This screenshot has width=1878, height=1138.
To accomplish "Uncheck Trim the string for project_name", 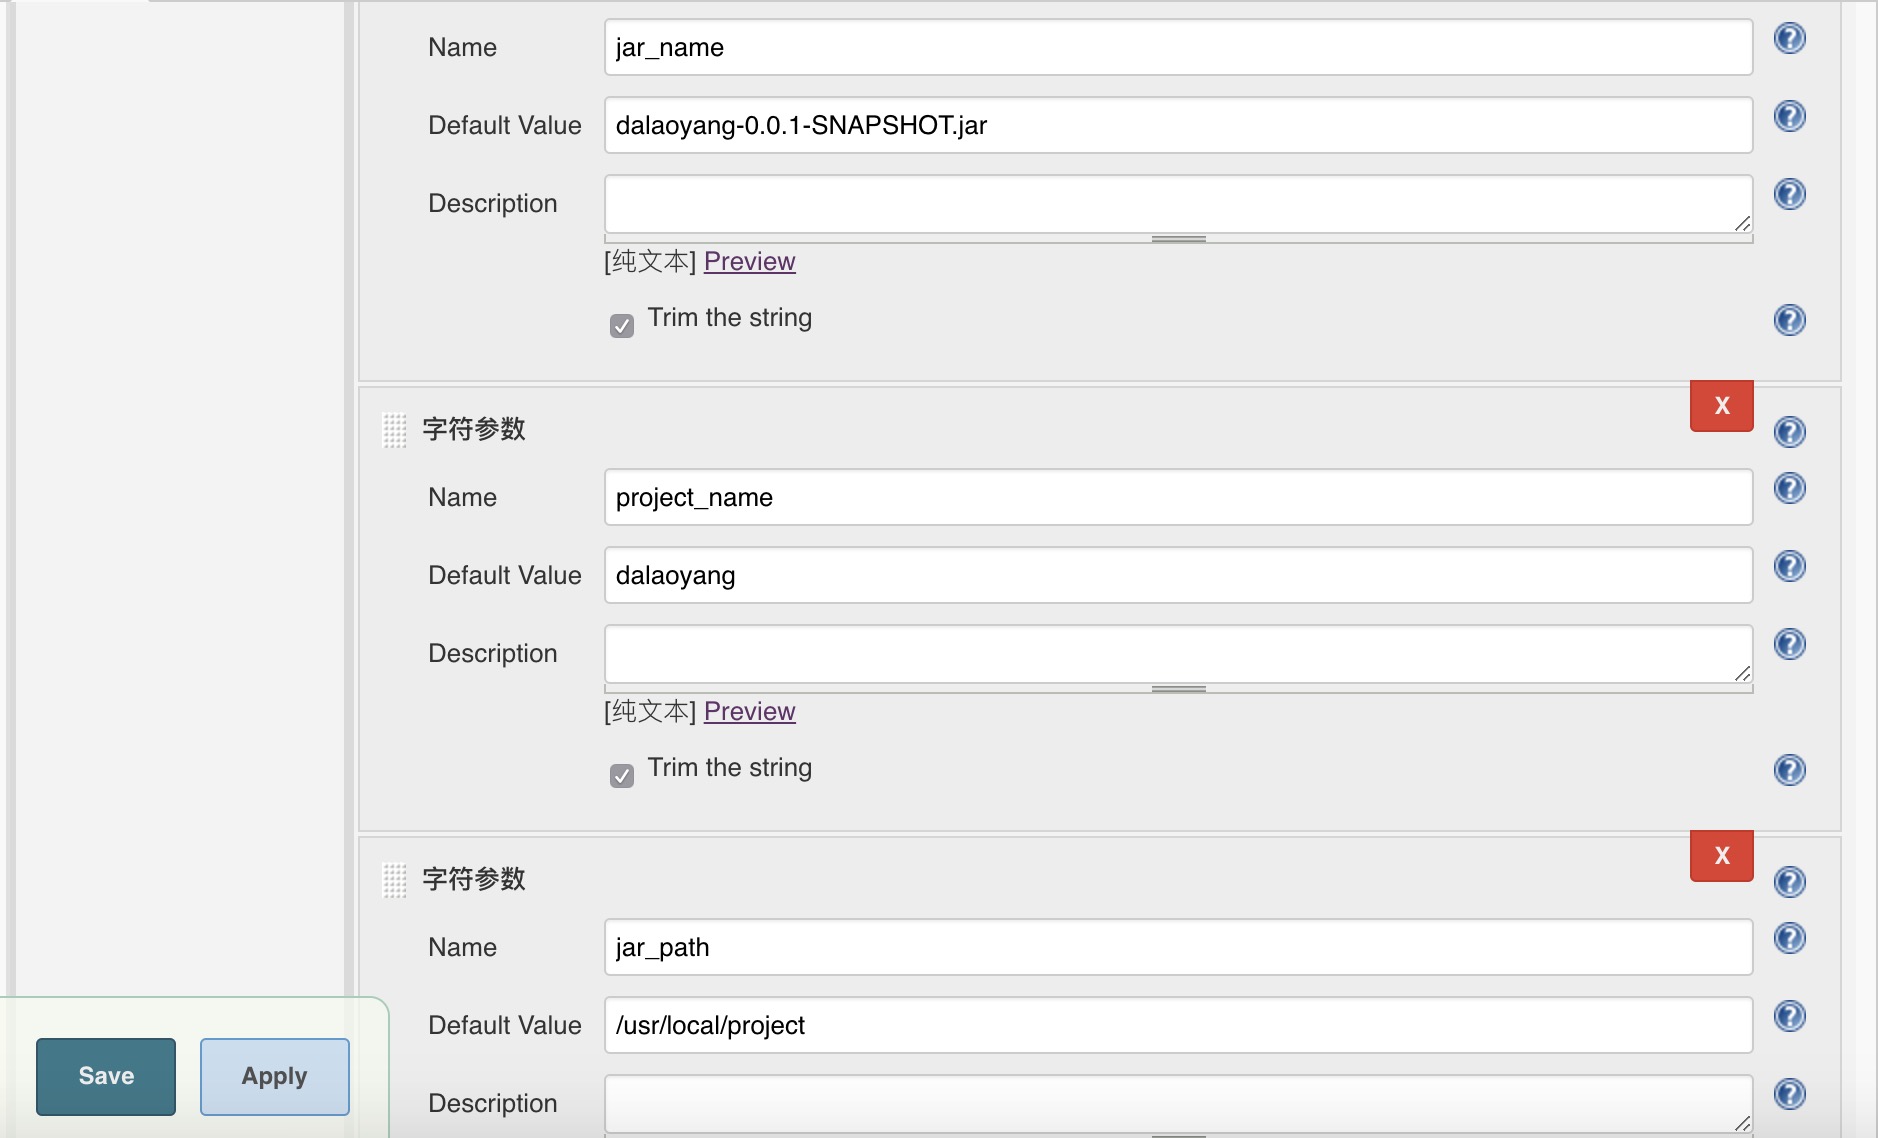I will click(622, 776).
